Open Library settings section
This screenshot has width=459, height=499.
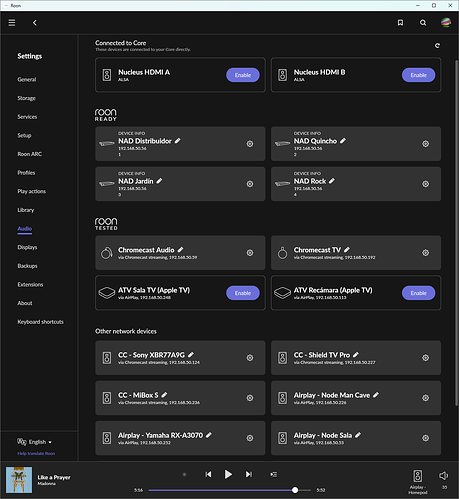click(x=26, y=210)
